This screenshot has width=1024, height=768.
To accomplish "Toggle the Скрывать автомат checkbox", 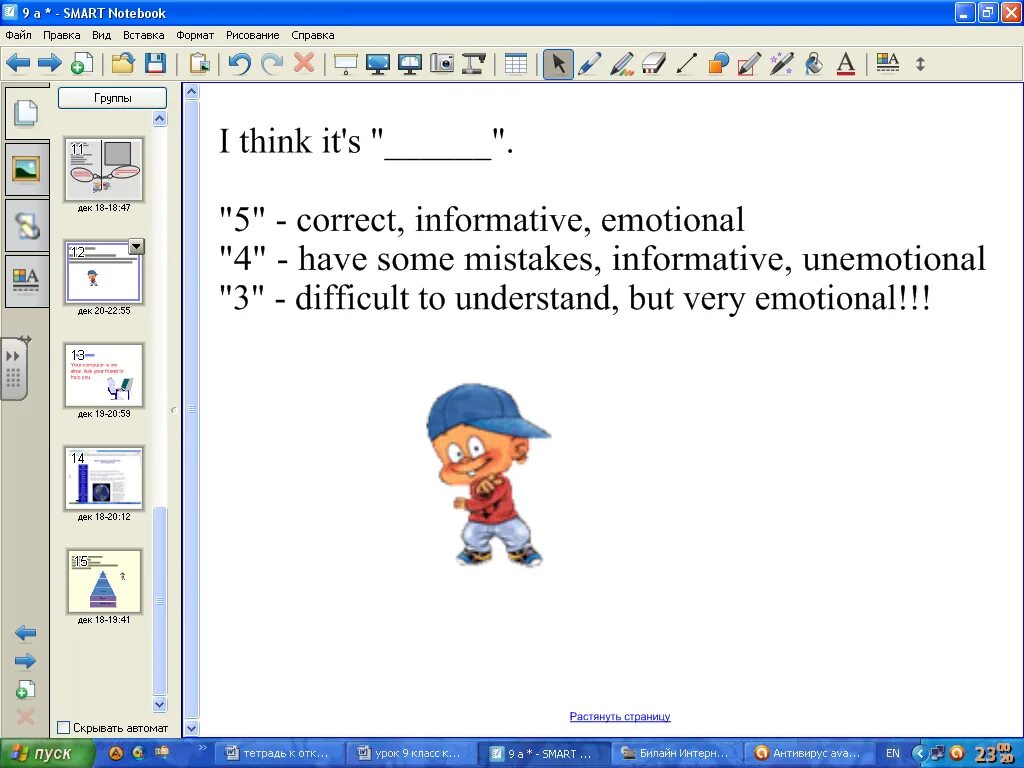I will [63, 727].
